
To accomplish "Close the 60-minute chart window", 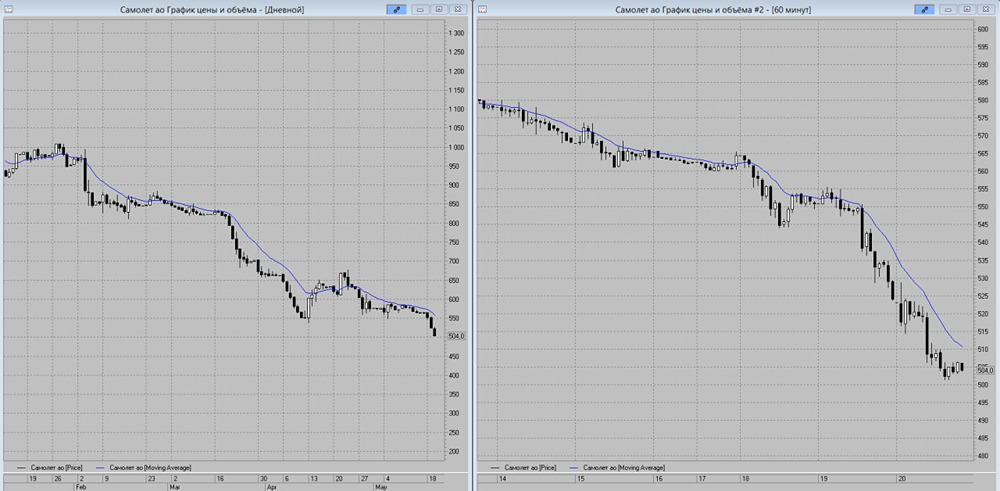I will tap(985, 10).
